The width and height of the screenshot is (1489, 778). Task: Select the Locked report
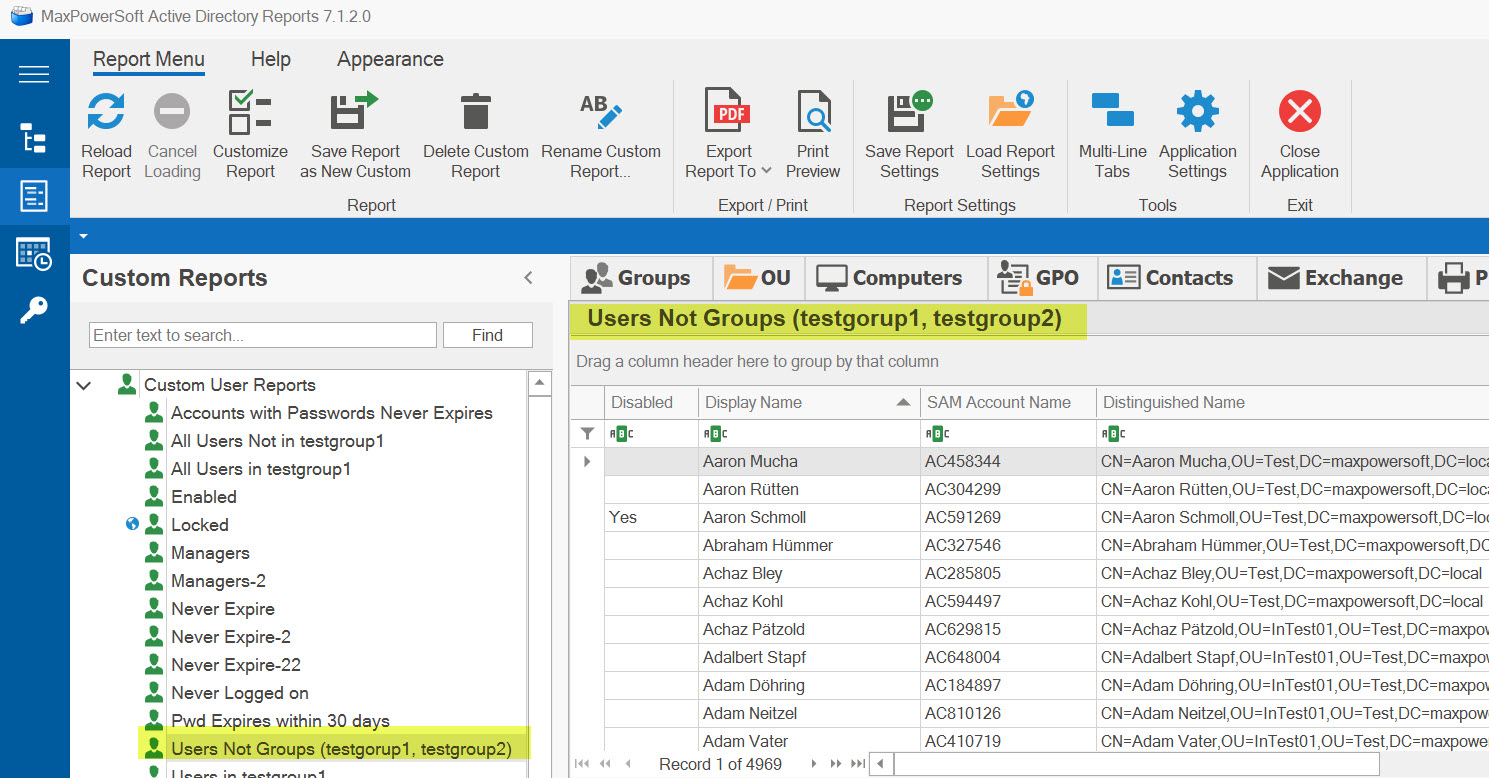click(200, 525)
